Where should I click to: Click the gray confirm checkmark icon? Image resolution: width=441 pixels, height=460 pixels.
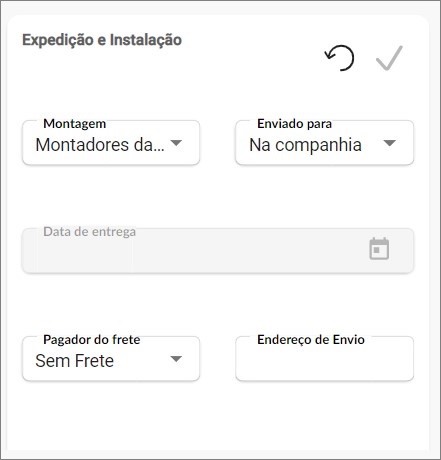pos(389,58)
